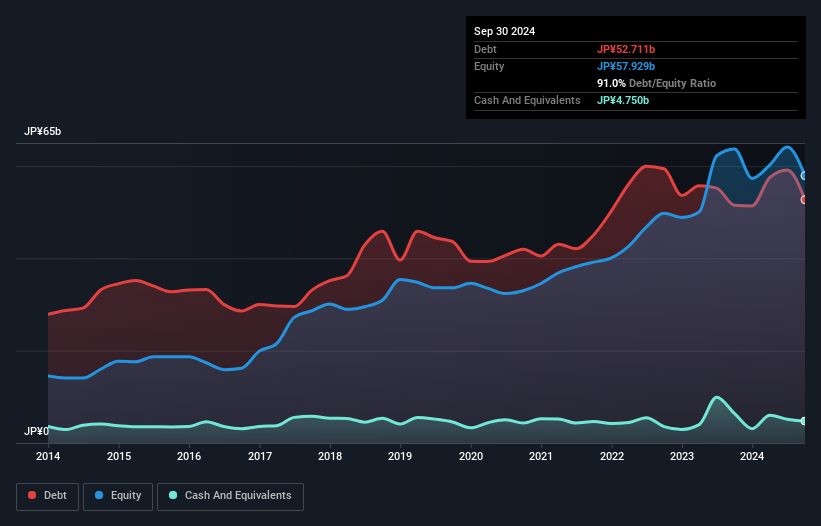Click the 2018 x-axis label

tap(330, 456)
